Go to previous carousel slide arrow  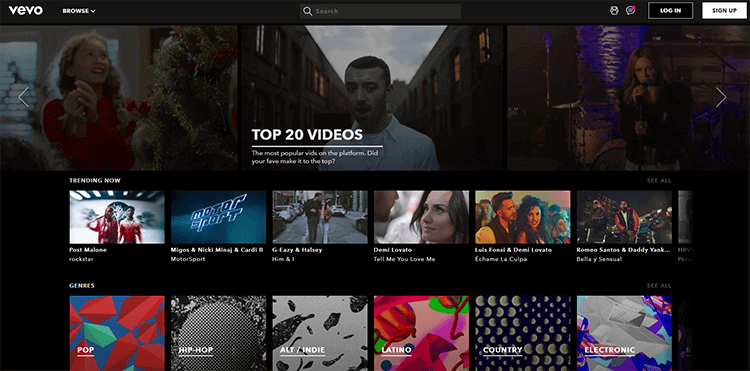click(x=23, y=97)
